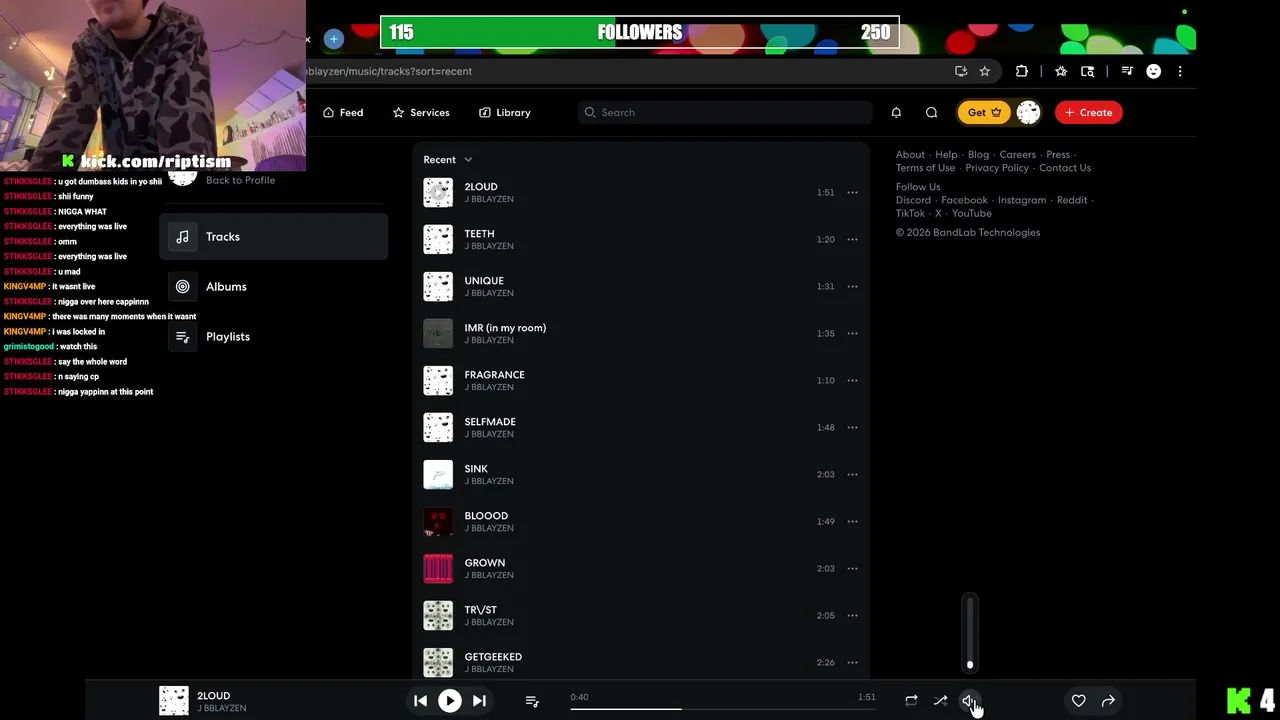Select Albums in the sidebar
The height and width of the screenshot is (720, 1280).
coord(273,287)
